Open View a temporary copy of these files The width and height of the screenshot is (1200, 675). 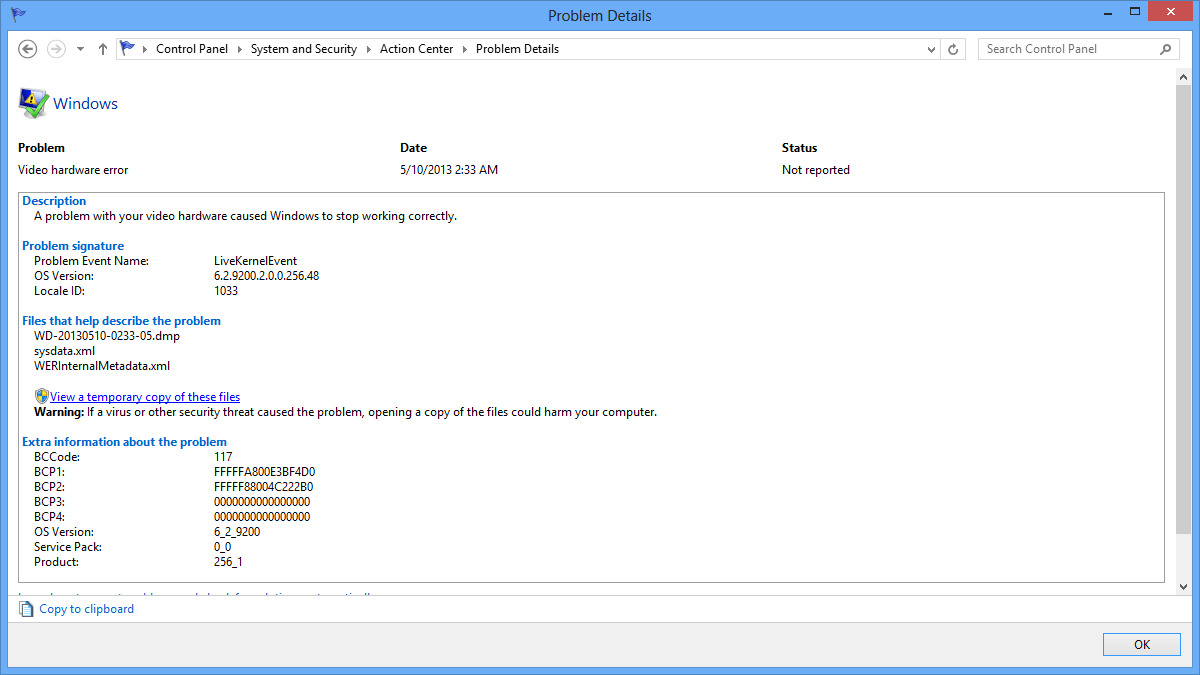145,397
